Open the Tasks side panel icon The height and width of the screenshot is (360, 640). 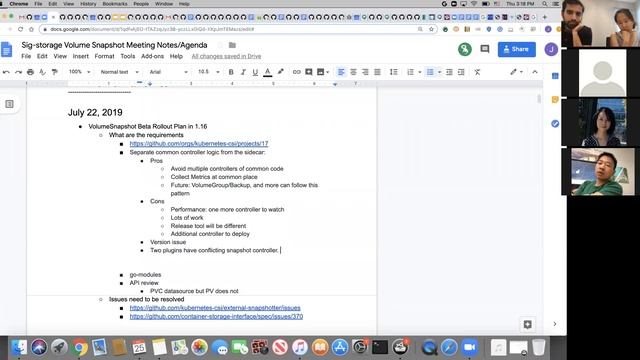pos(555,123)
